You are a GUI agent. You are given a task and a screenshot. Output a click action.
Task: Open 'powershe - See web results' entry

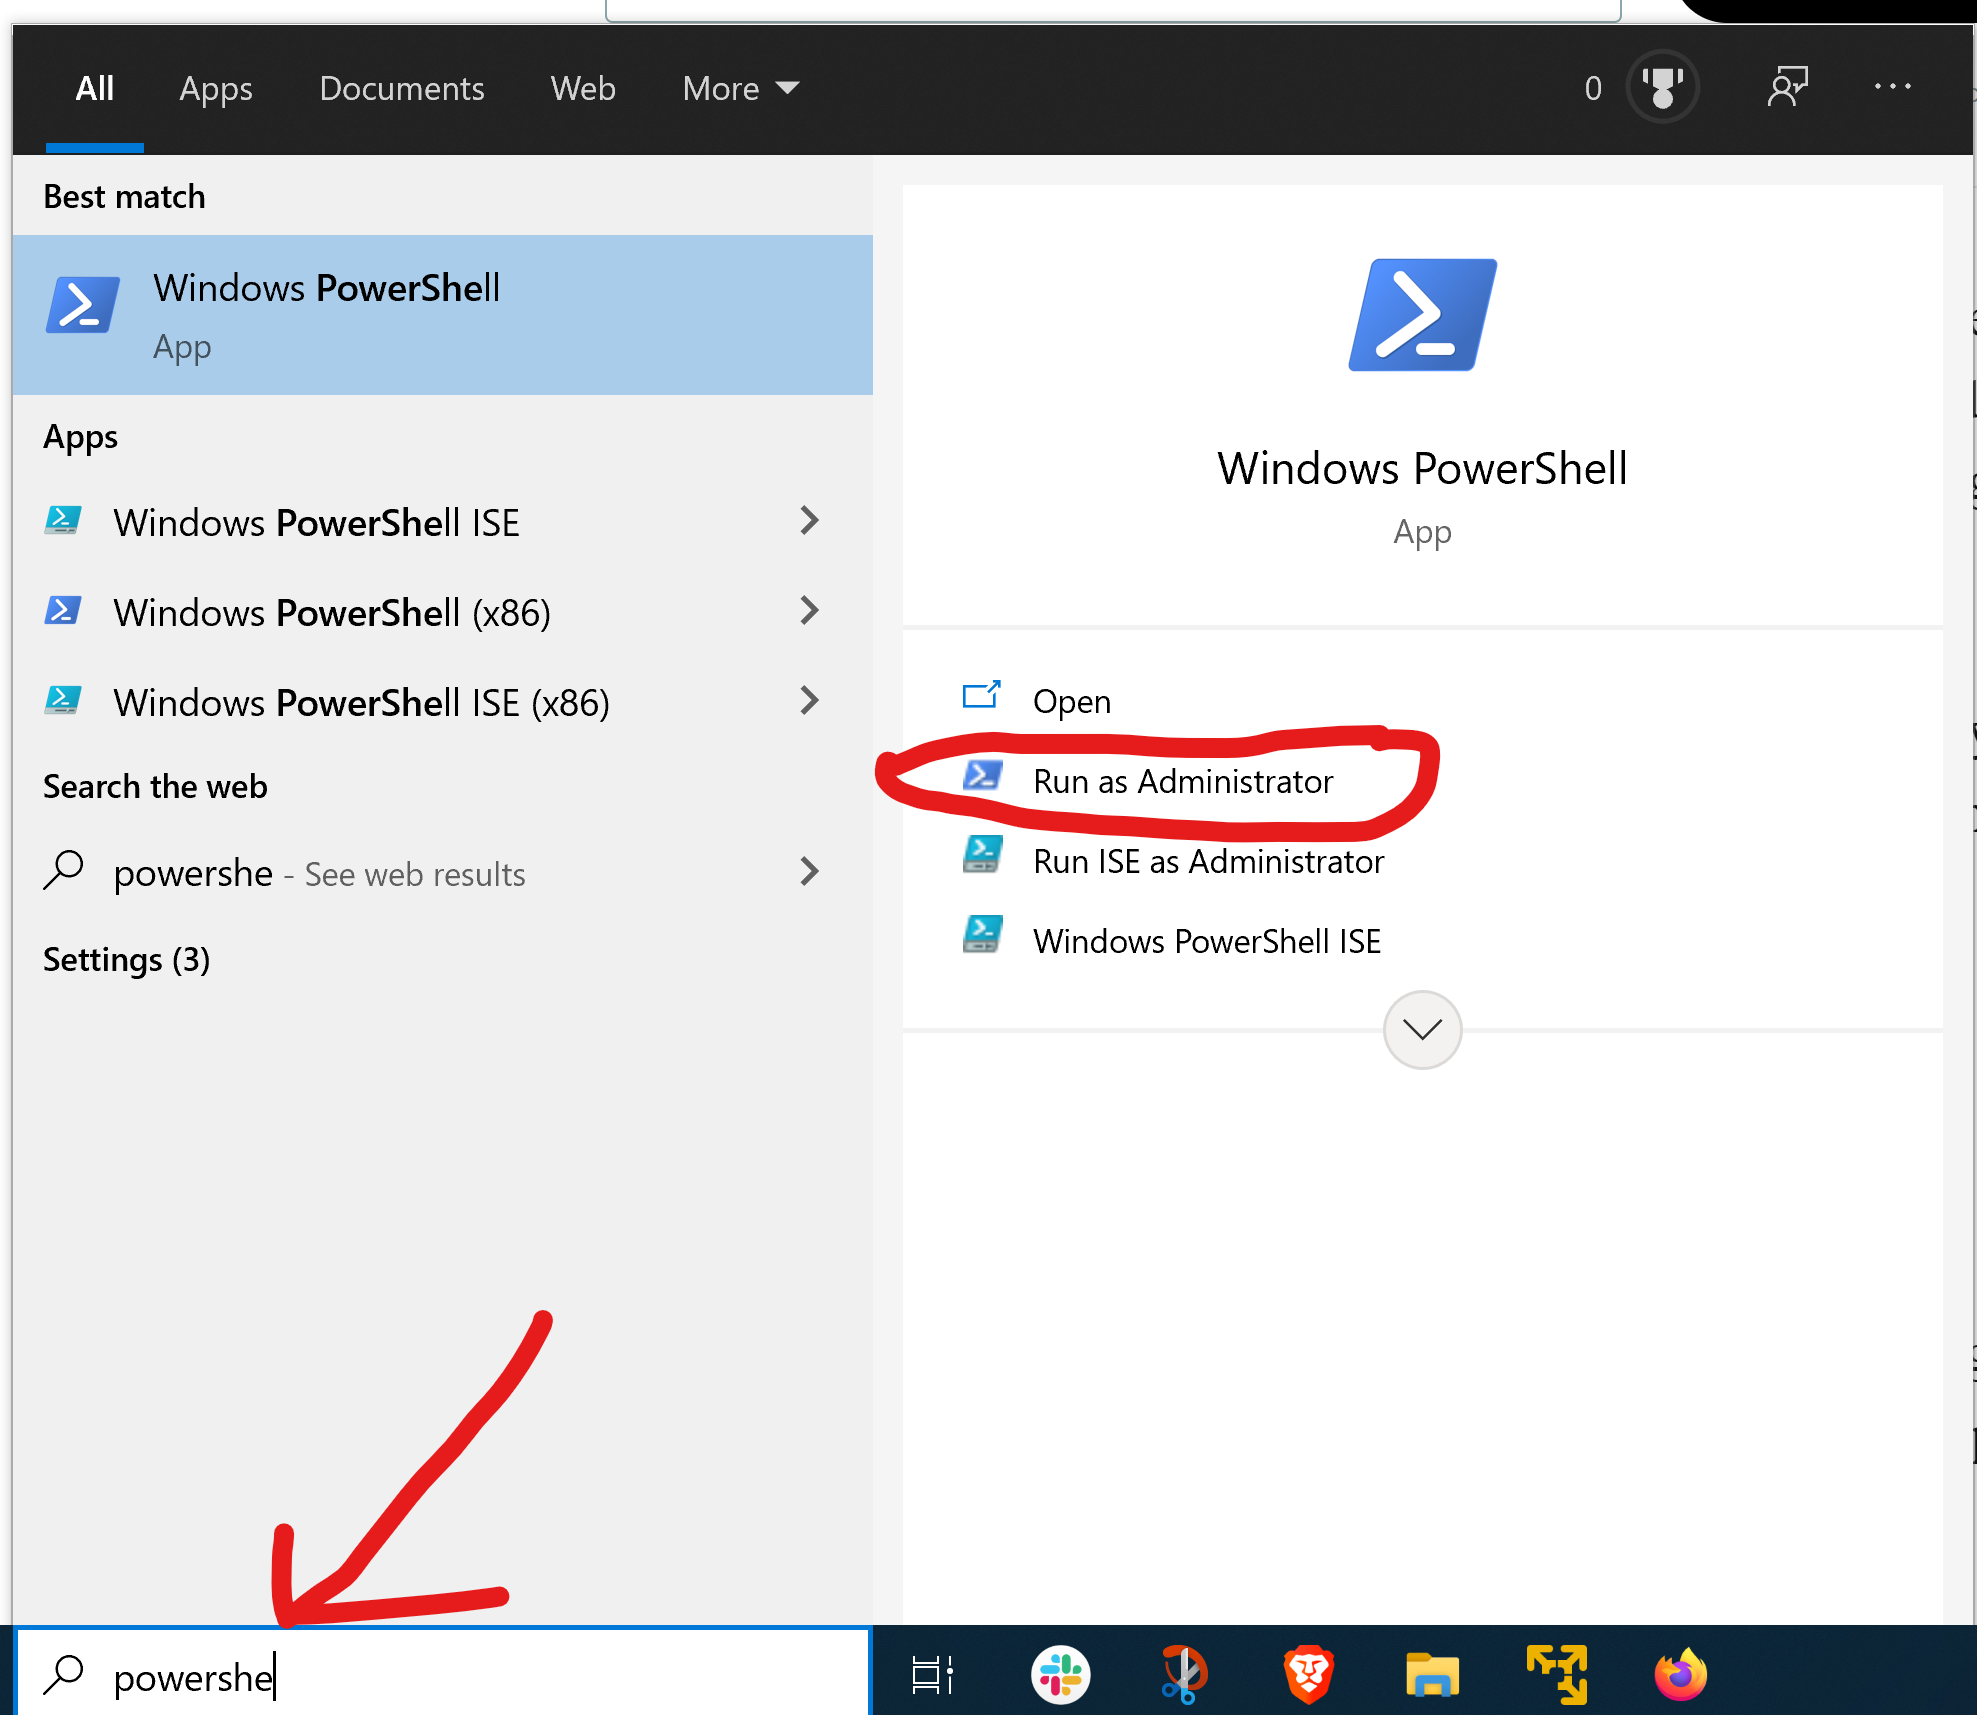[442, 873]
